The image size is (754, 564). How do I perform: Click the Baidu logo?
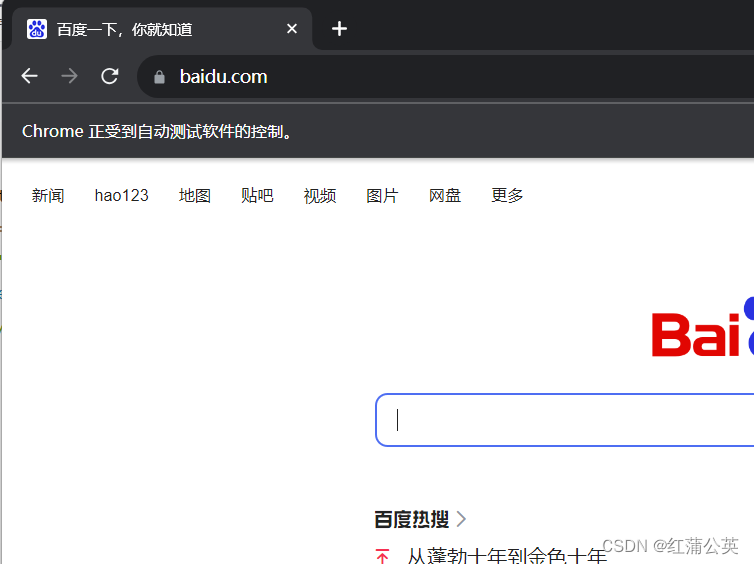[703, 328]
